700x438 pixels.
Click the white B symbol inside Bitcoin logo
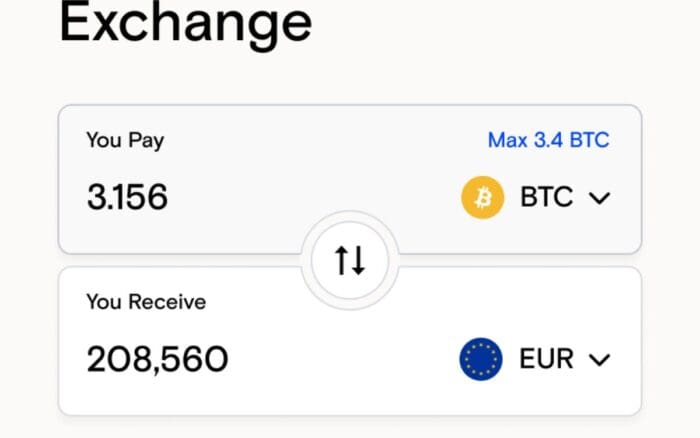click(x=483, y=198)
